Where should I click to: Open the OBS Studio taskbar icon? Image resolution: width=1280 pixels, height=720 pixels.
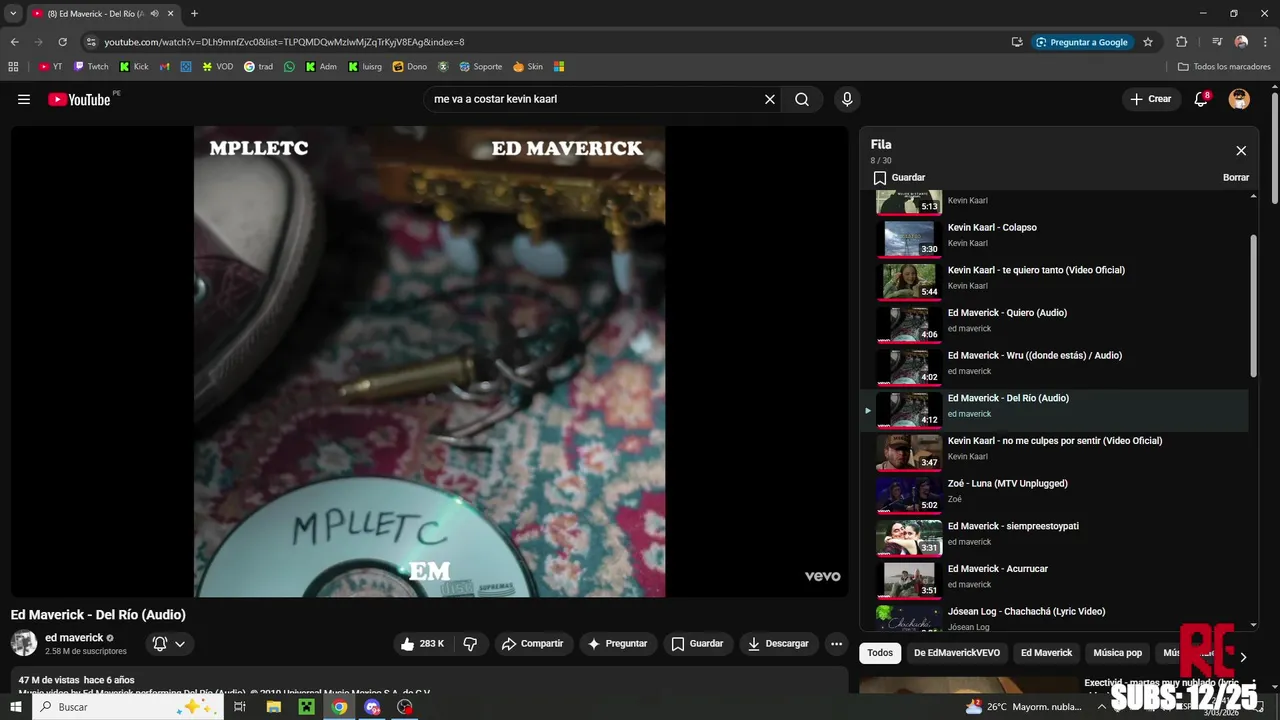click(405, 707)
